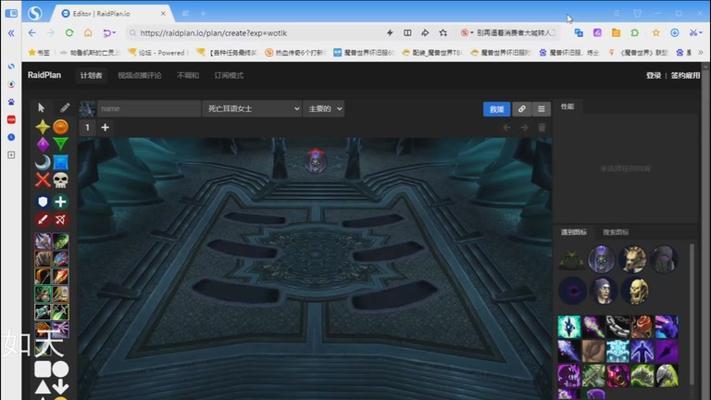Select the tank shield role icon
711x400 pixels.
click(43, 202)
